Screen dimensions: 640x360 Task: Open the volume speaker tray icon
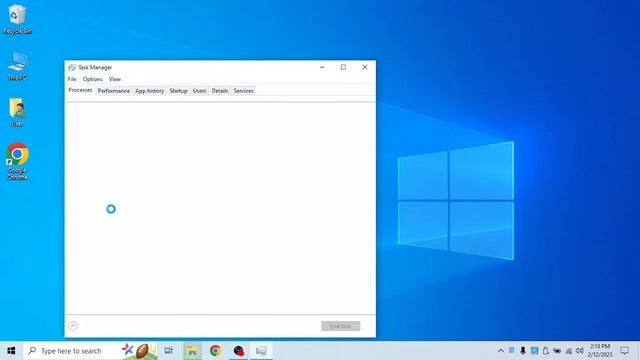[x=580, y=351]
